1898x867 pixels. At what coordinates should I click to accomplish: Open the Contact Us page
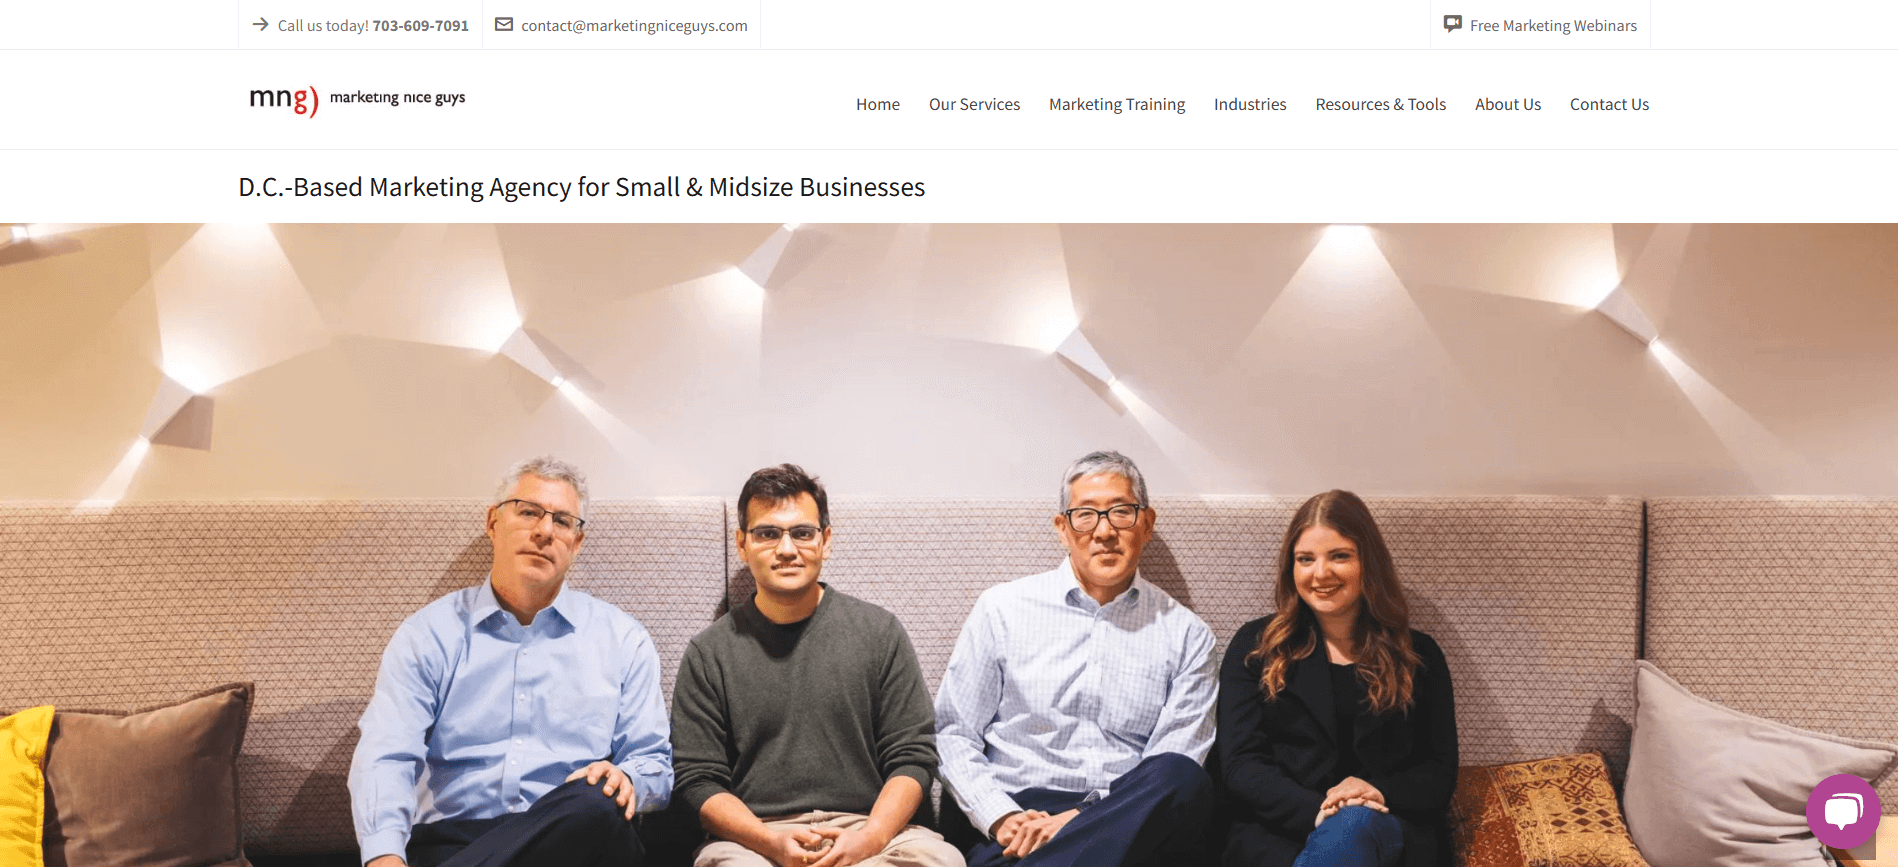click(x=1609, y=104)
